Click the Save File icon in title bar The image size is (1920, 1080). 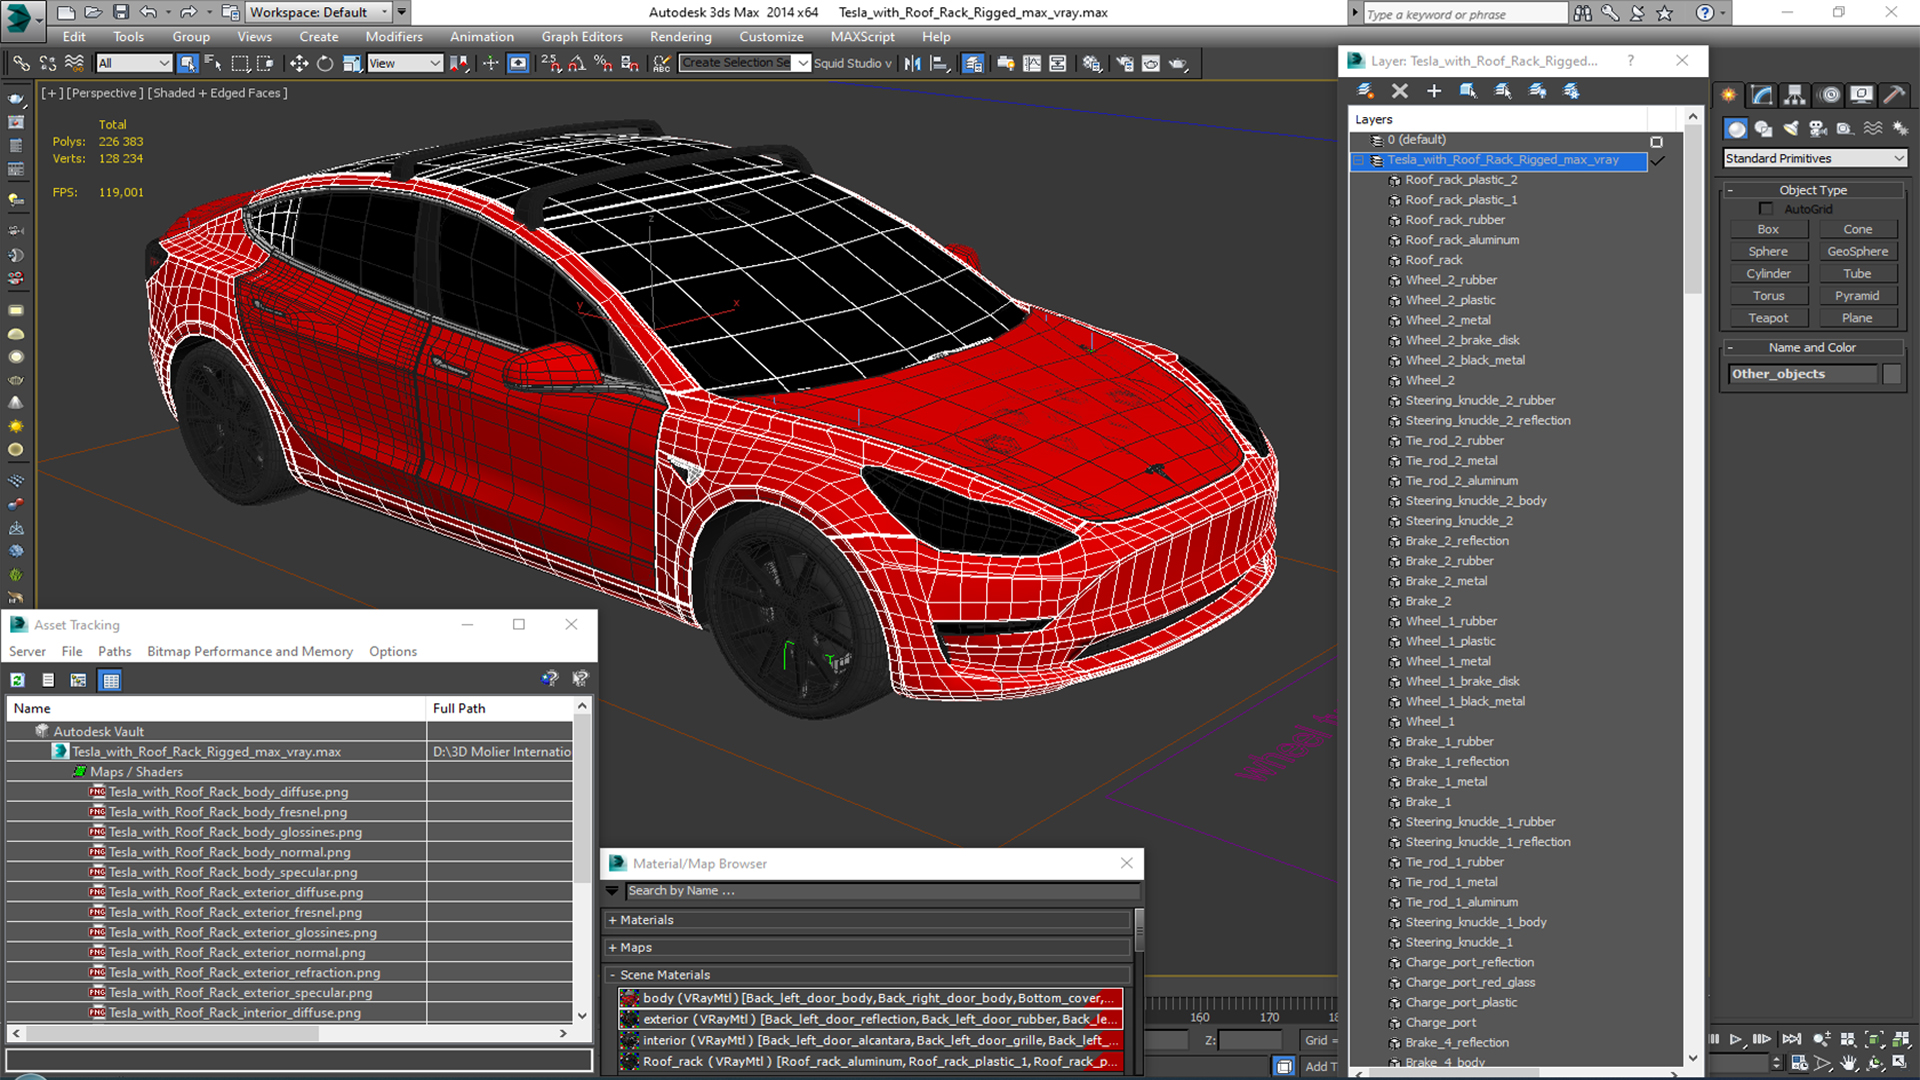pyautogui.click(x=120, y=12)
